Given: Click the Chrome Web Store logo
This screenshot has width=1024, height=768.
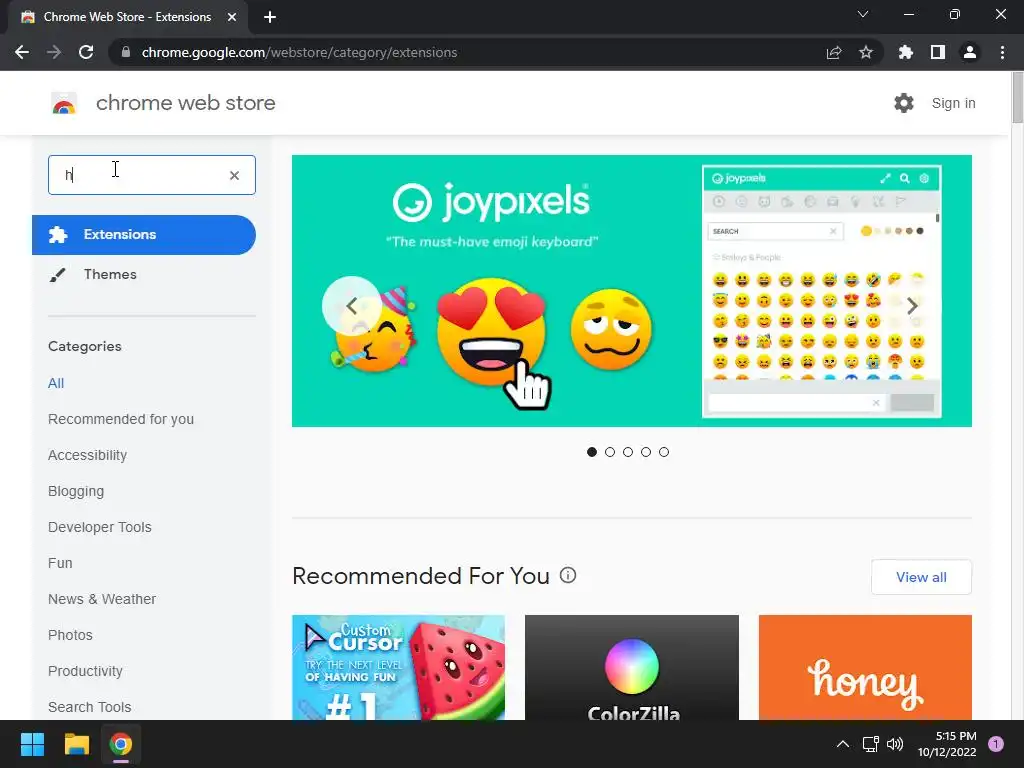Looking at the screenshot, I should coord(64,103).
